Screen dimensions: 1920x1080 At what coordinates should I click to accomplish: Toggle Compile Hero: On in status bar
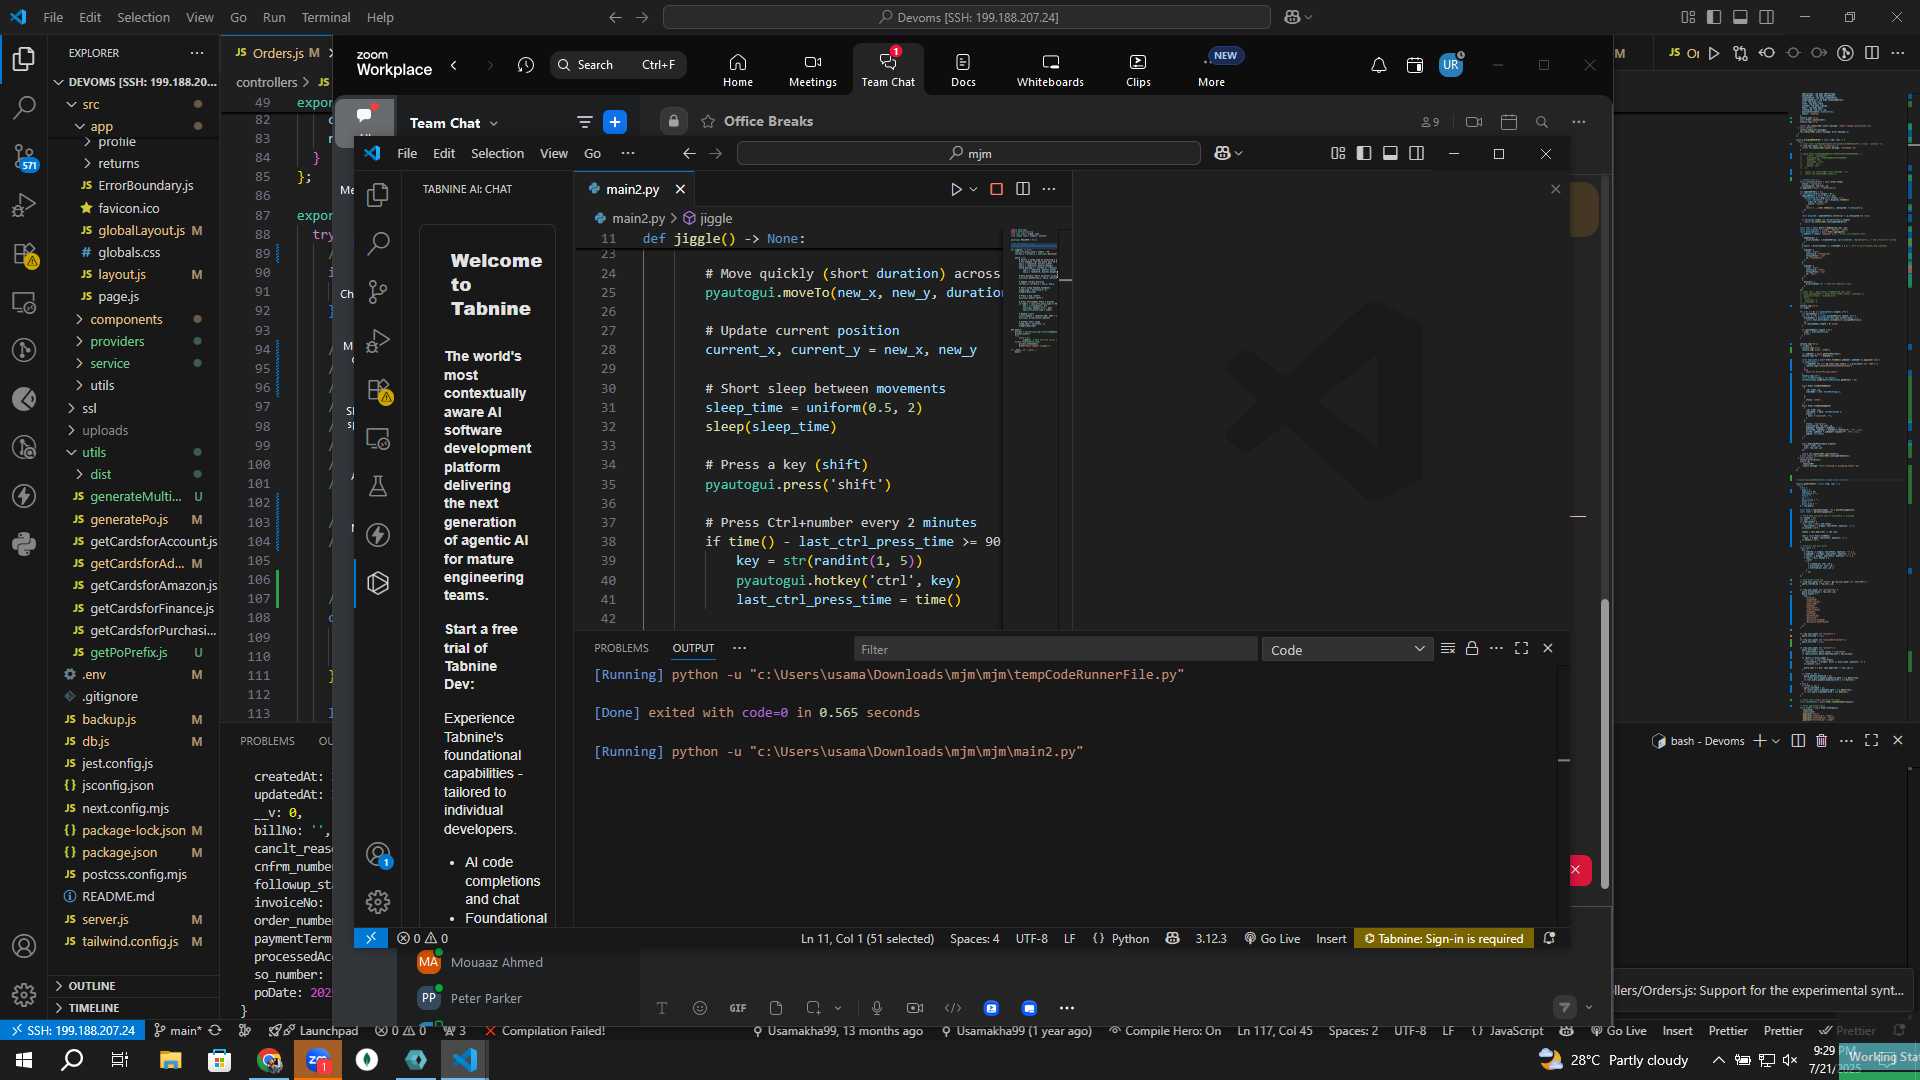(x=1165, y=1031)
